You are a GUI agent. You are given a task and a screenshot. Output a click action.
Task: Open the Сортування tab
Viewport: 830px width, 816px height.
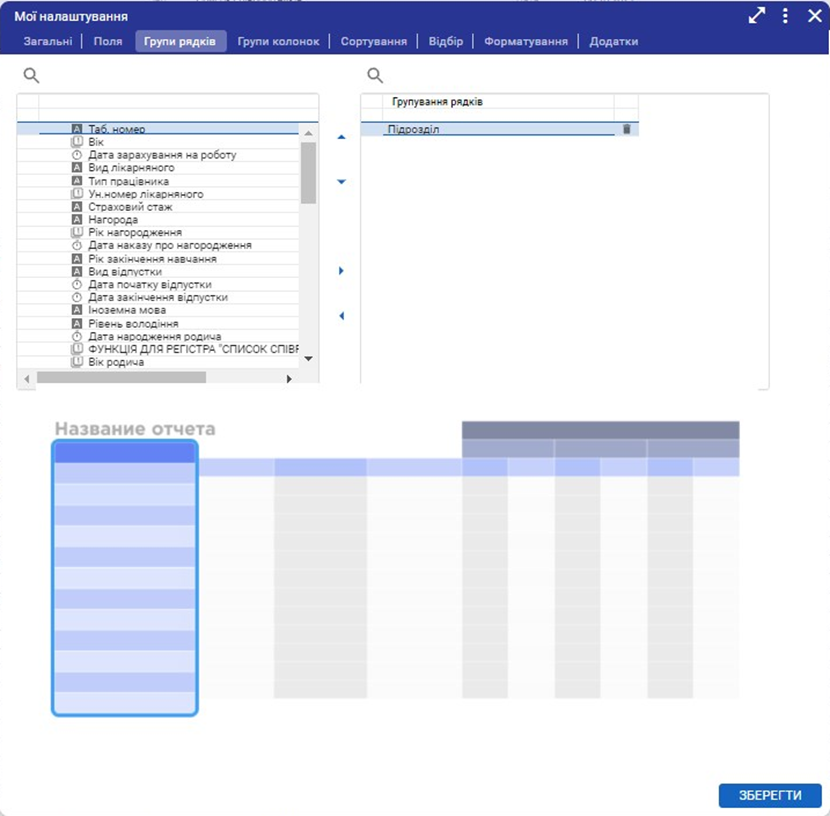pyautogui.click(x=373, y=41)
